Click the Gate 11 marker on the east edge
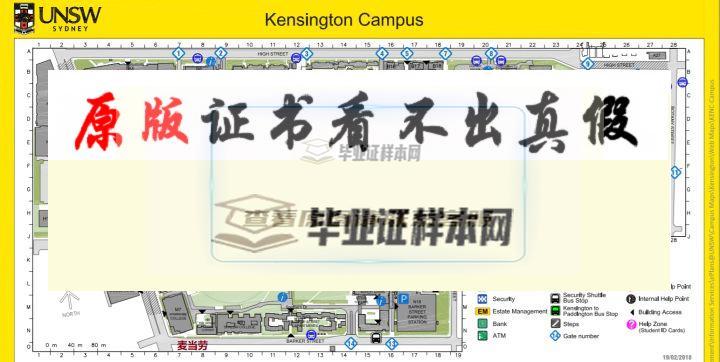The width and height of the screenshot is (720, 362). coord(675,173)
